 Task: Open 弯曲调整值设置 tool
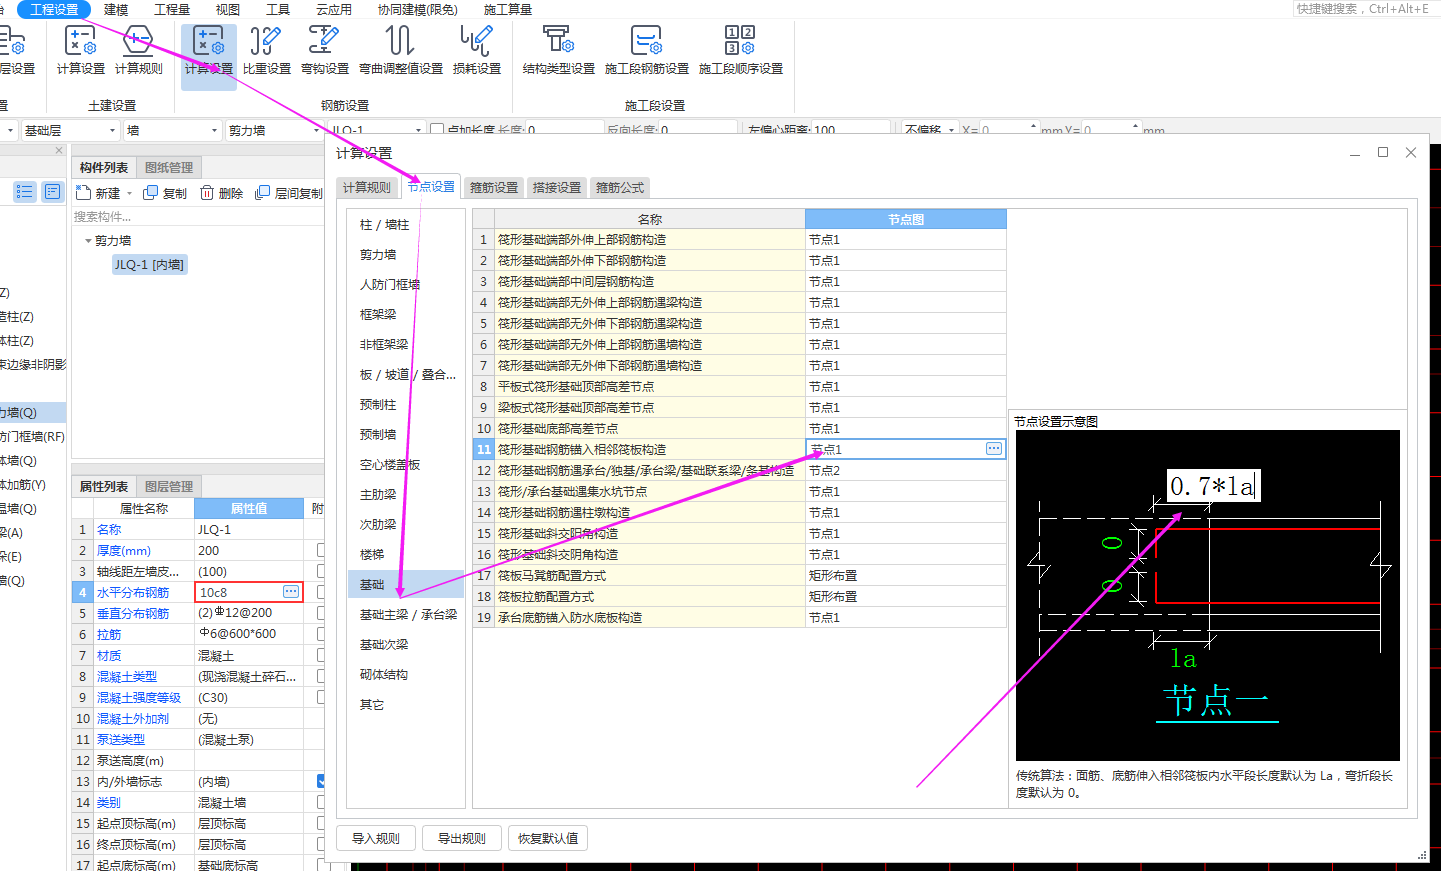click(x=401, y=51)
